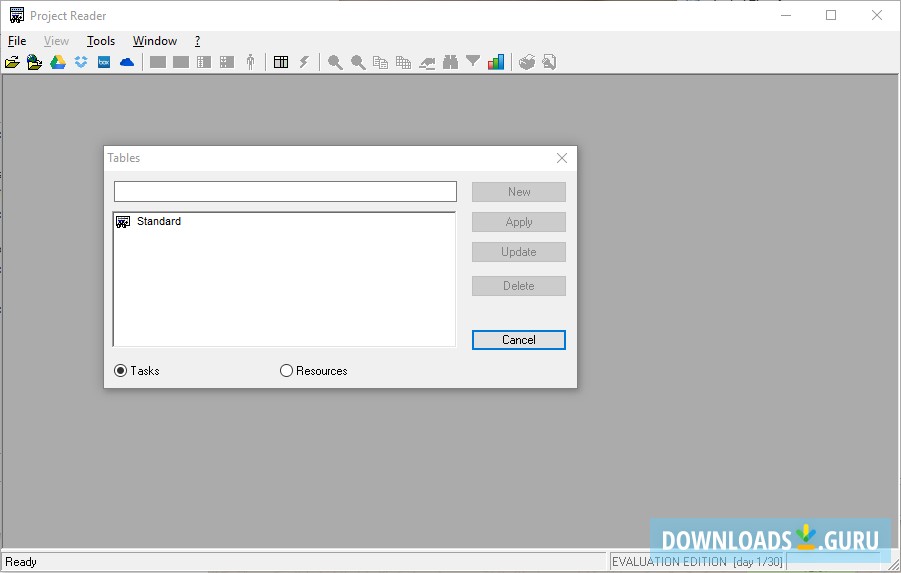This screenshot has width=901, height=573.
Task: Click the second gray view rectangle icon
Action: click(180, 62)
